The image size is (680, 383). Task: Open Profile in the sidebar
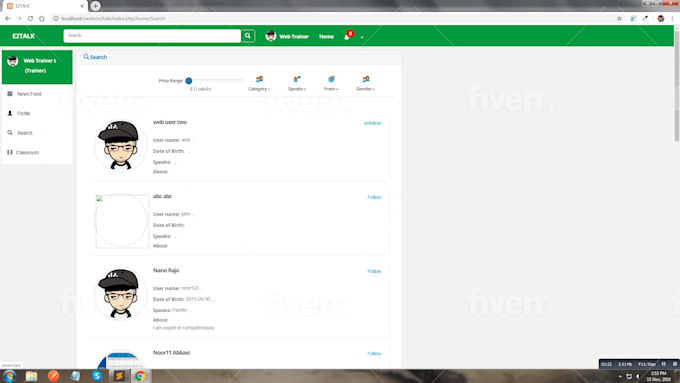click(x=24, y=113)
